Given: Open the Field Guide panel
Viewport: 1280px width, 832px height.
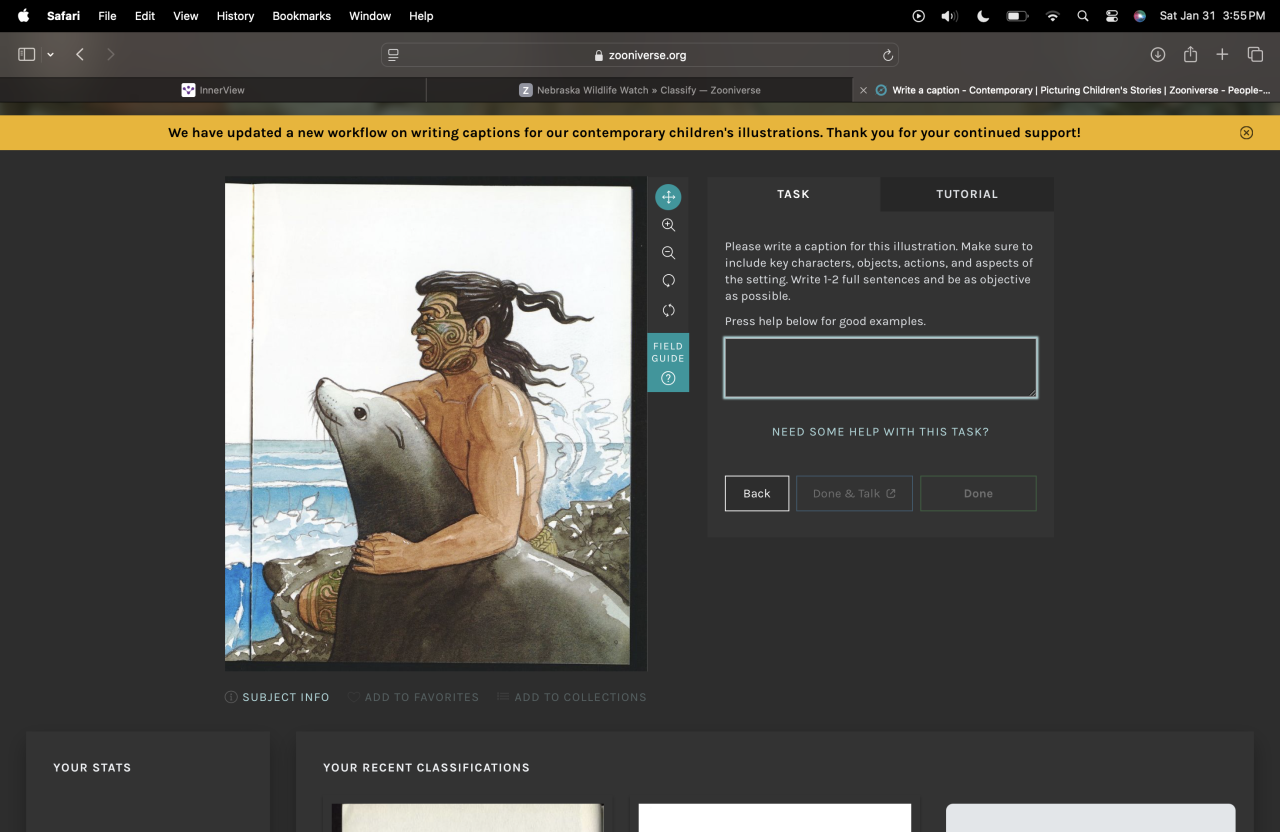Looking at the screenshot, I should point(668,362).
